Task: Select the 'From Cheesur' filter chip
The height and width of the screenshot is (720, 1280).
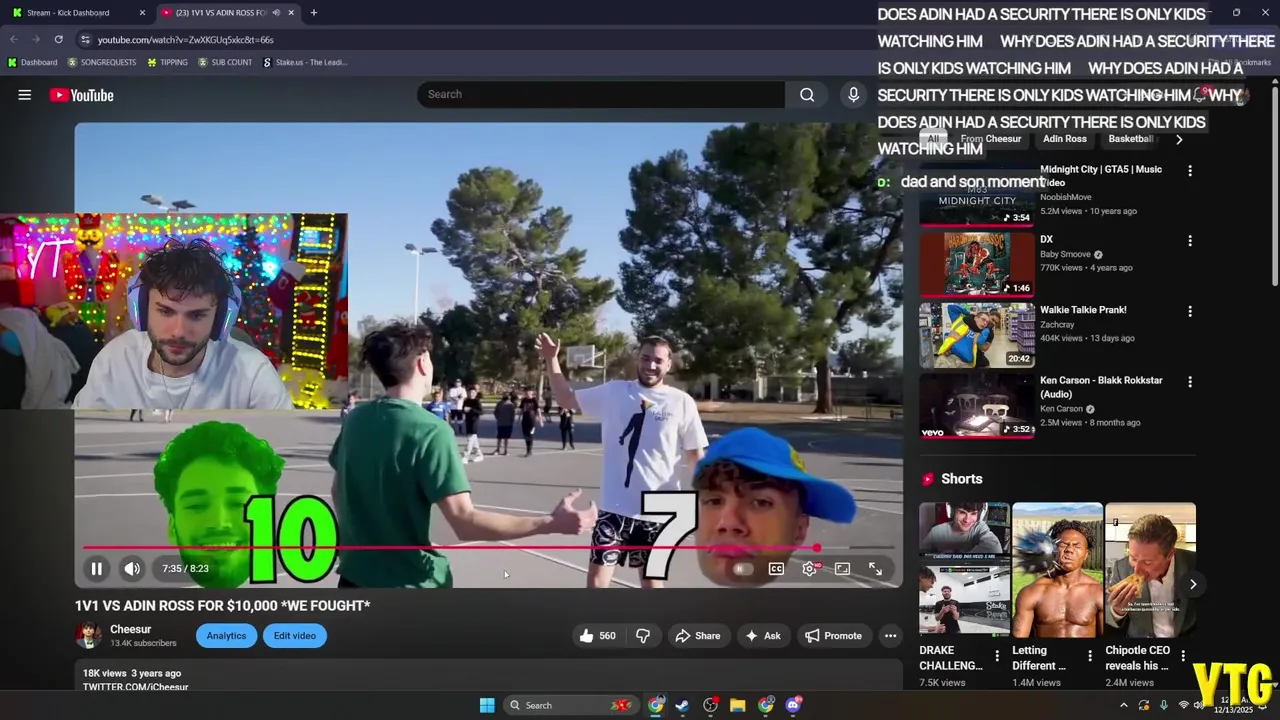Action: 990,139
